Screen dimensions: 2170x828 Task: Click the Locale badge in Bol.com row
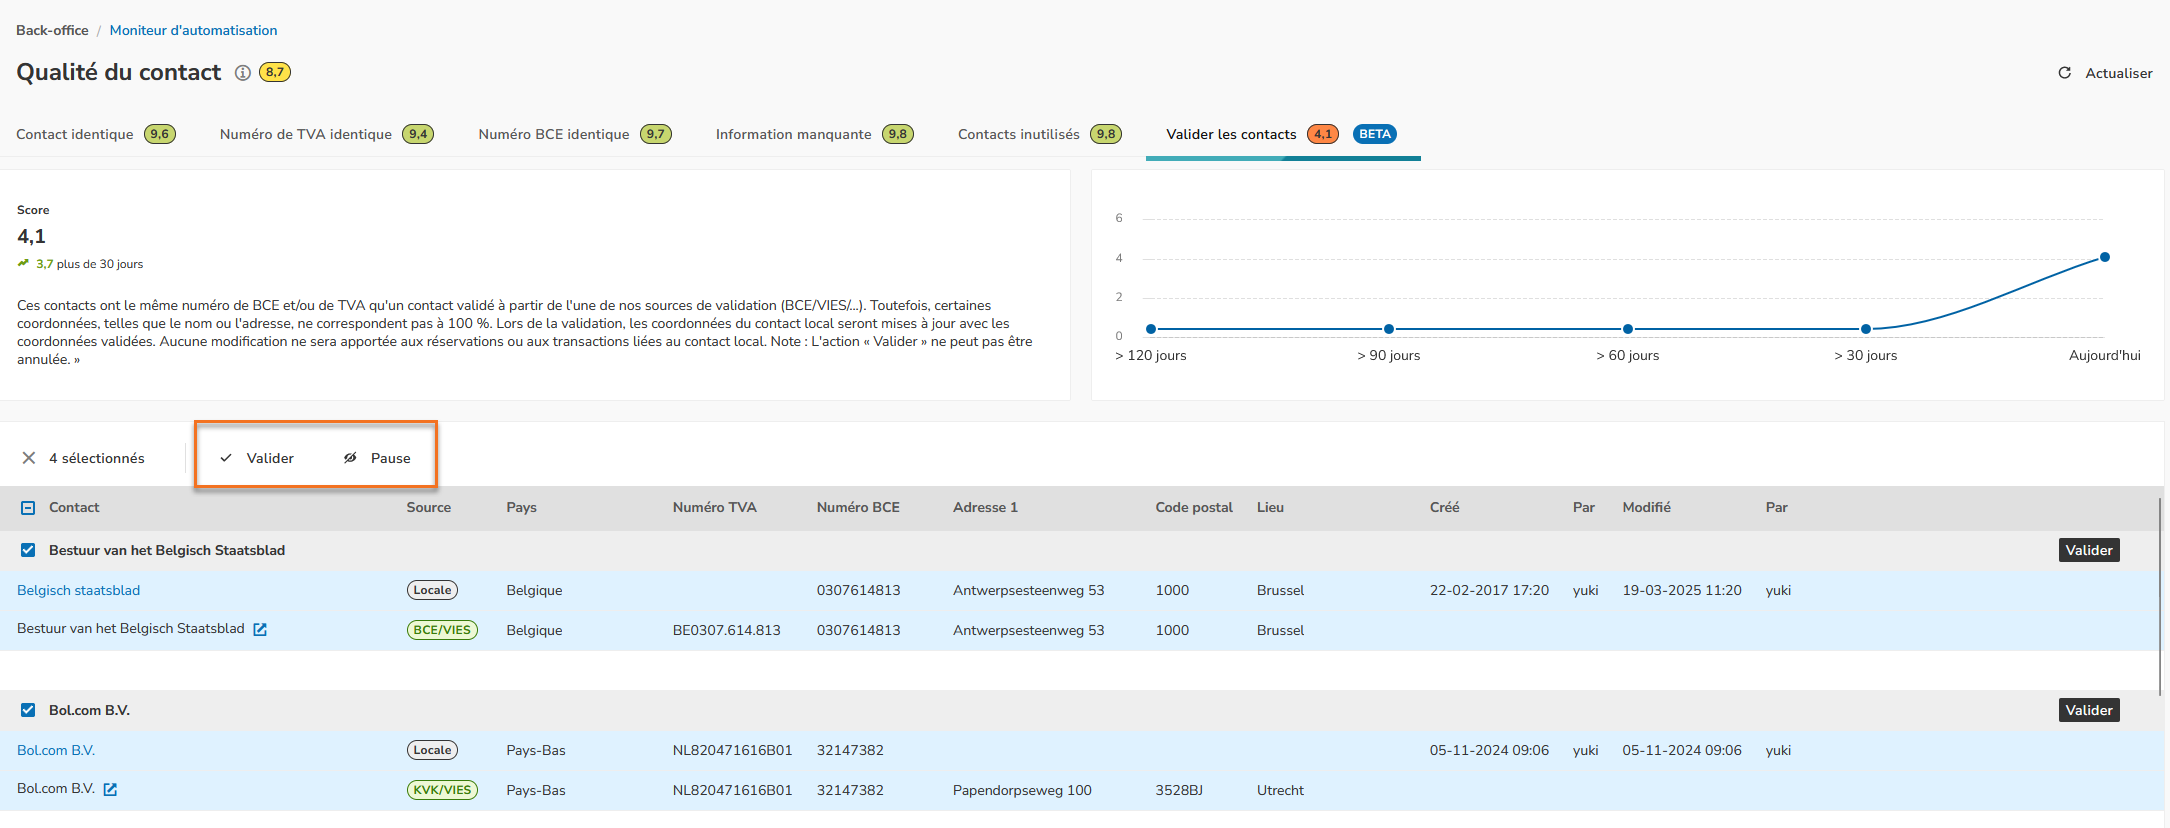[432, 750]
